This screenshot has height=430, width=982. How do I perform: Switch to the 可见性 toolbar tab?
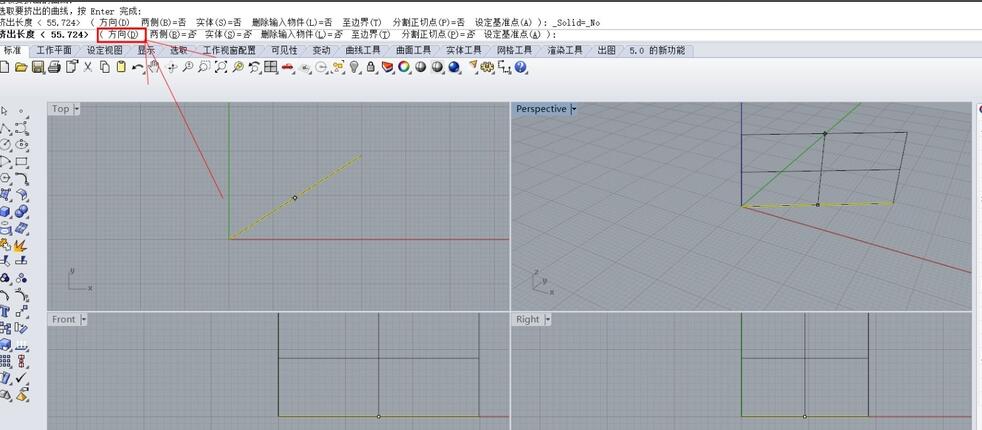(x=284, y=50)
